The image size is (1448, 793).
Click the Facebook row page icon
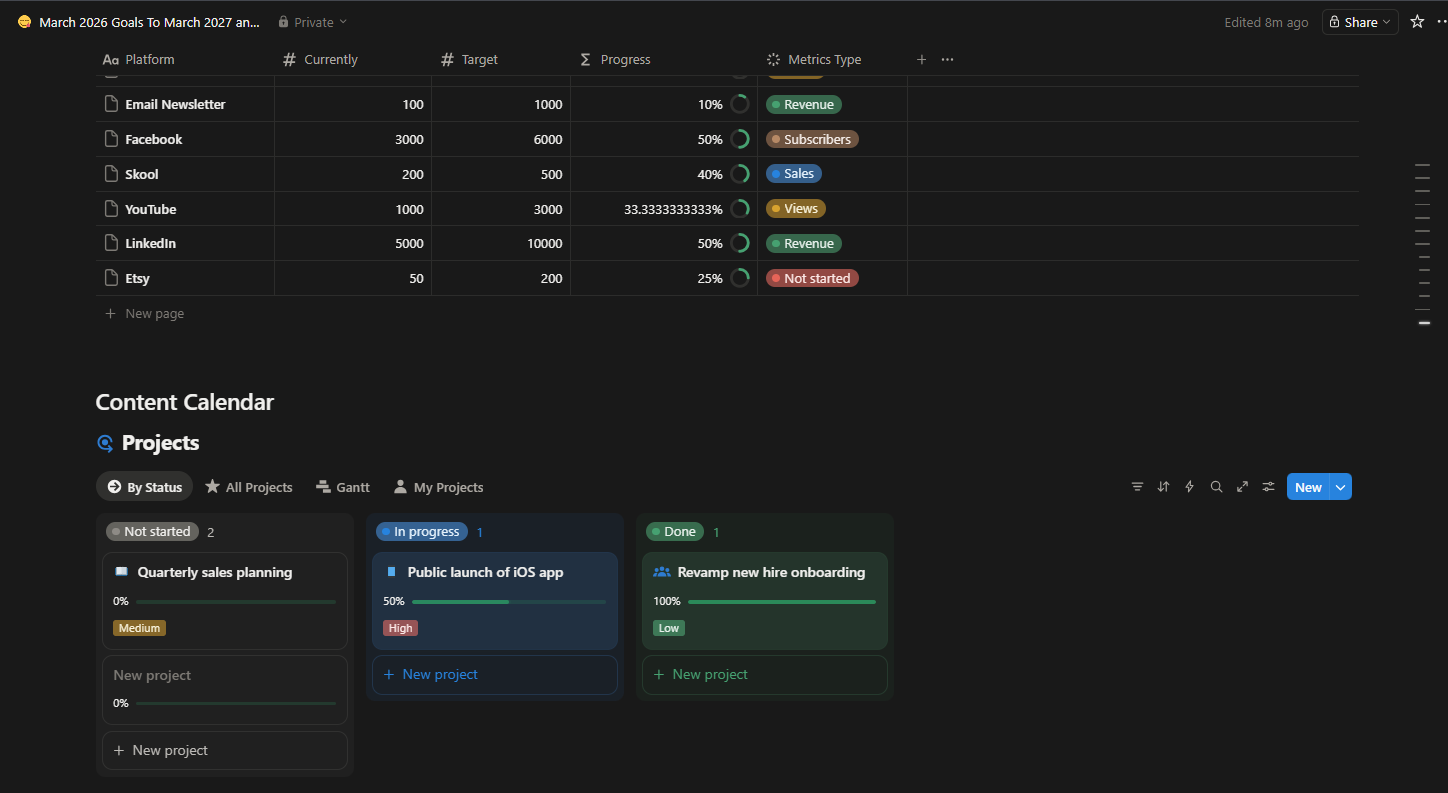[112, 139]
